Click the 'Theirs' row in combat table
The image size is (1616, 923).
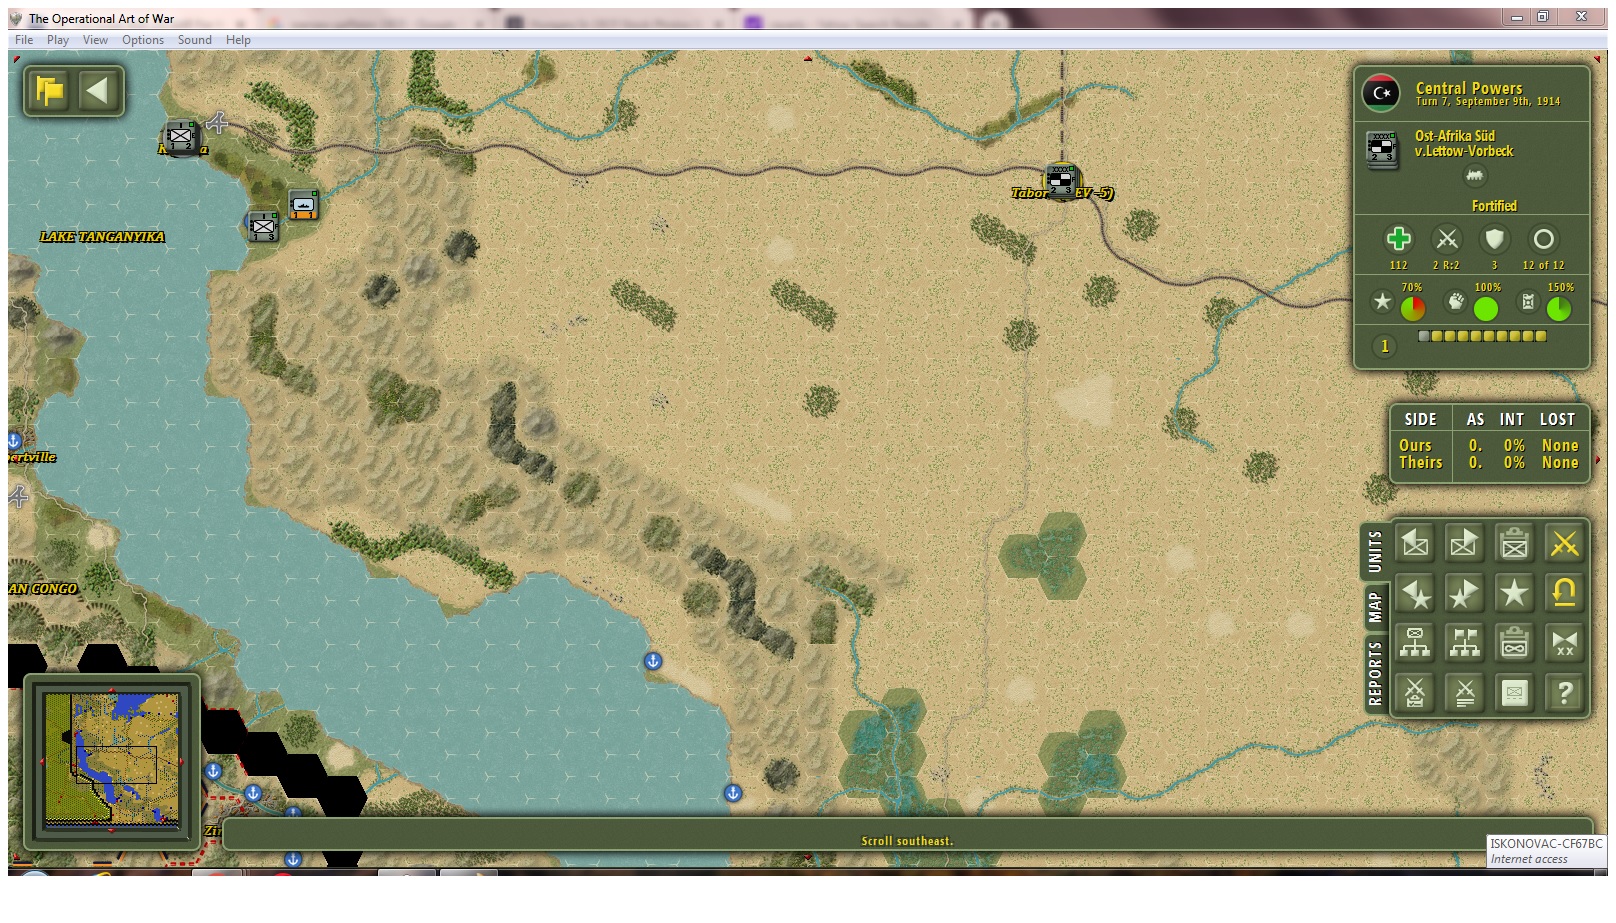(x=1488, y=463)
